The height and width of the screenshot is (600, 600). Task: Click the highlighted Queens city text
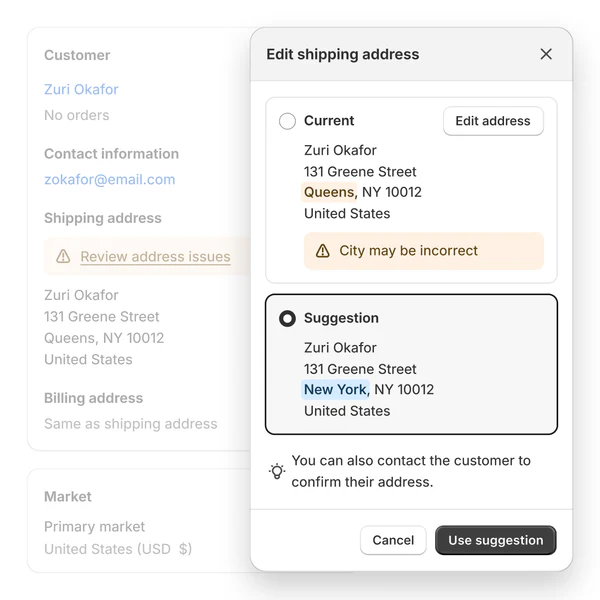coord(329,192)
